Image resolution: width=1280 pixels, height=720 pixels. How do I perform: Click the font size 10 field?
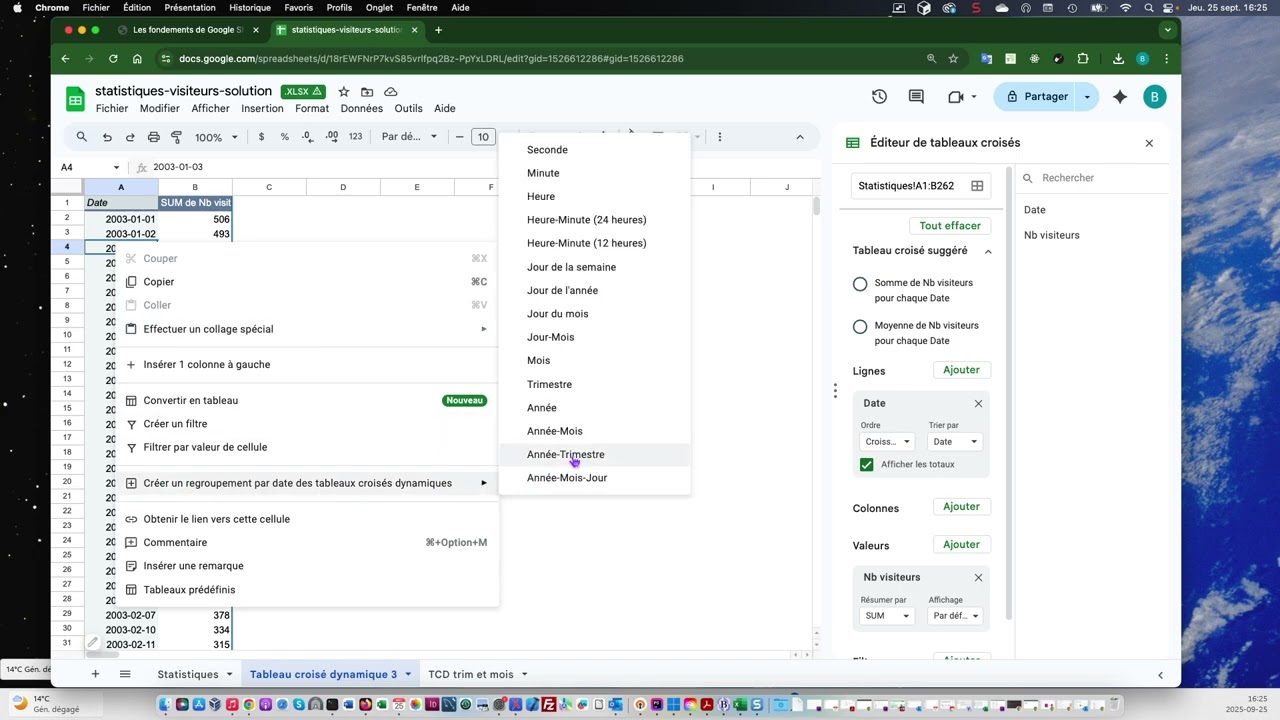pos(483,137)
